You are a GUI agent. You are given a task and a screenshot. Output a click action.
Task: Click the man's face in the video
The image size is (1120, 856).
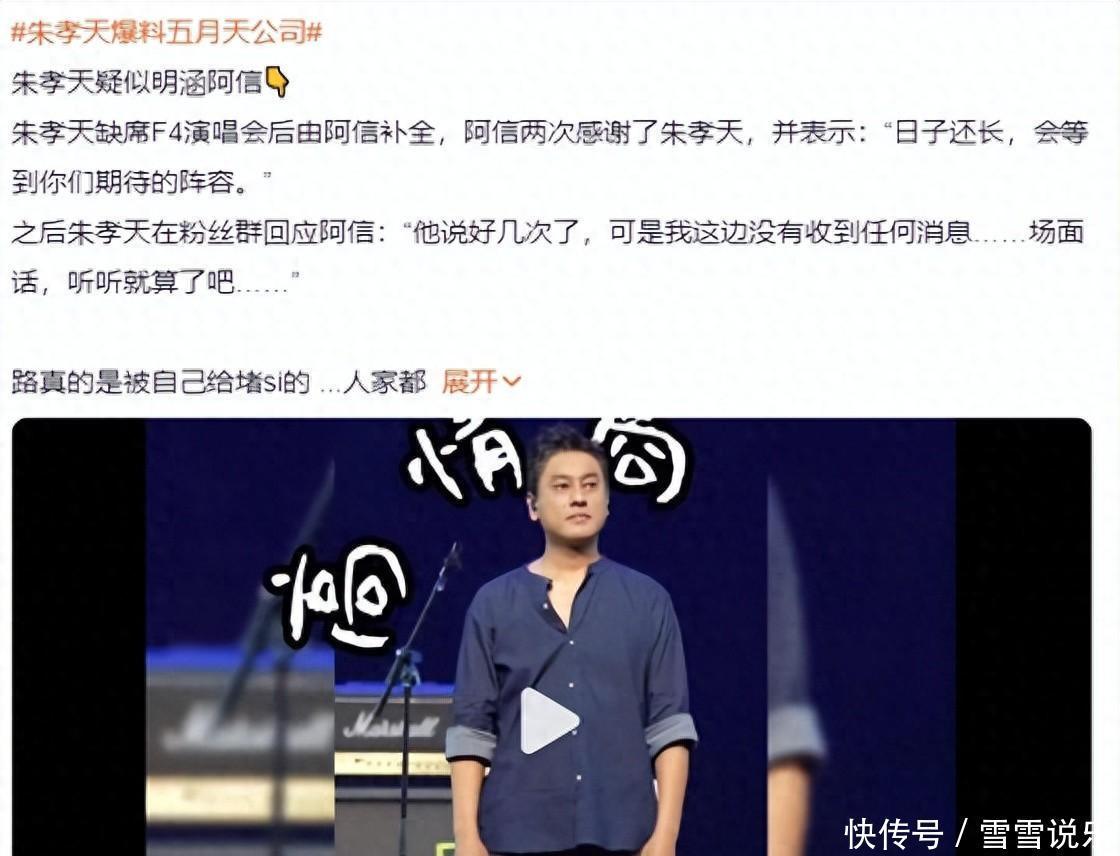click(x=570, y=493)
